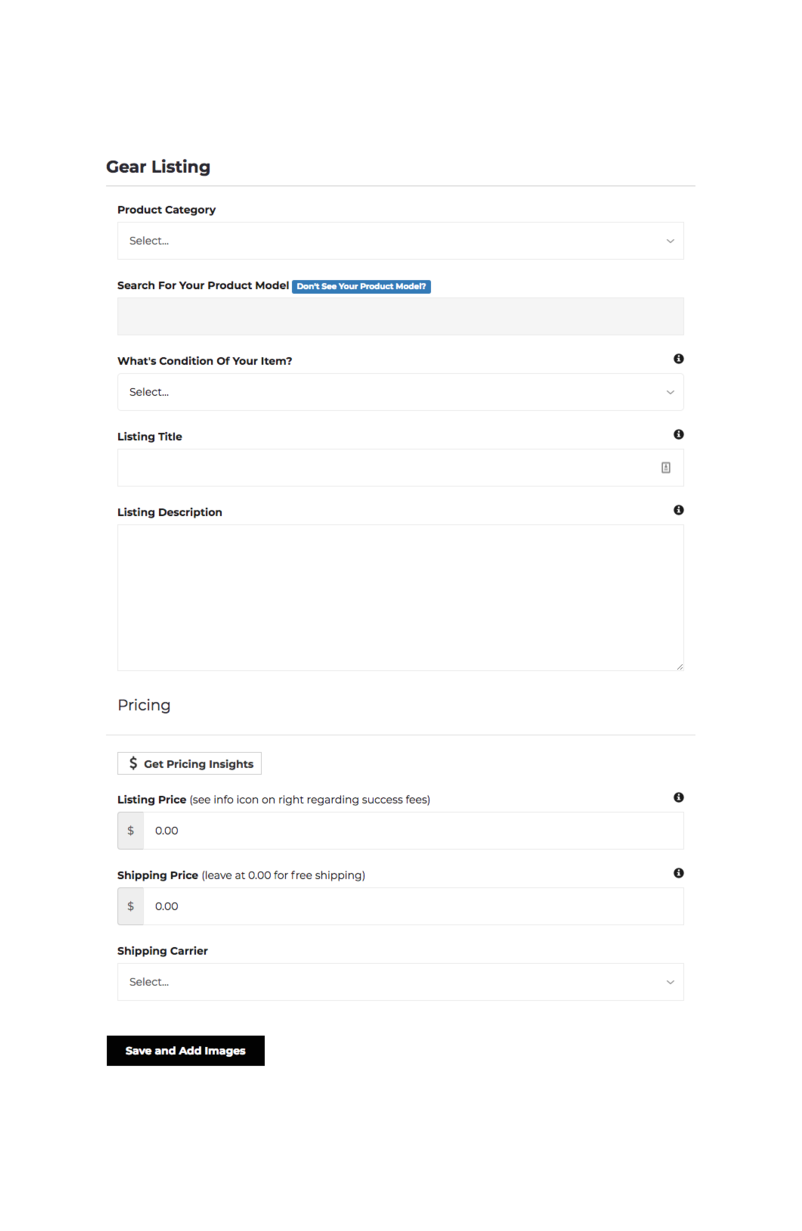Screen dimensions: 802x1231
Task: Open the Shipping Carrier dropdown
Action: pos(400,982)
